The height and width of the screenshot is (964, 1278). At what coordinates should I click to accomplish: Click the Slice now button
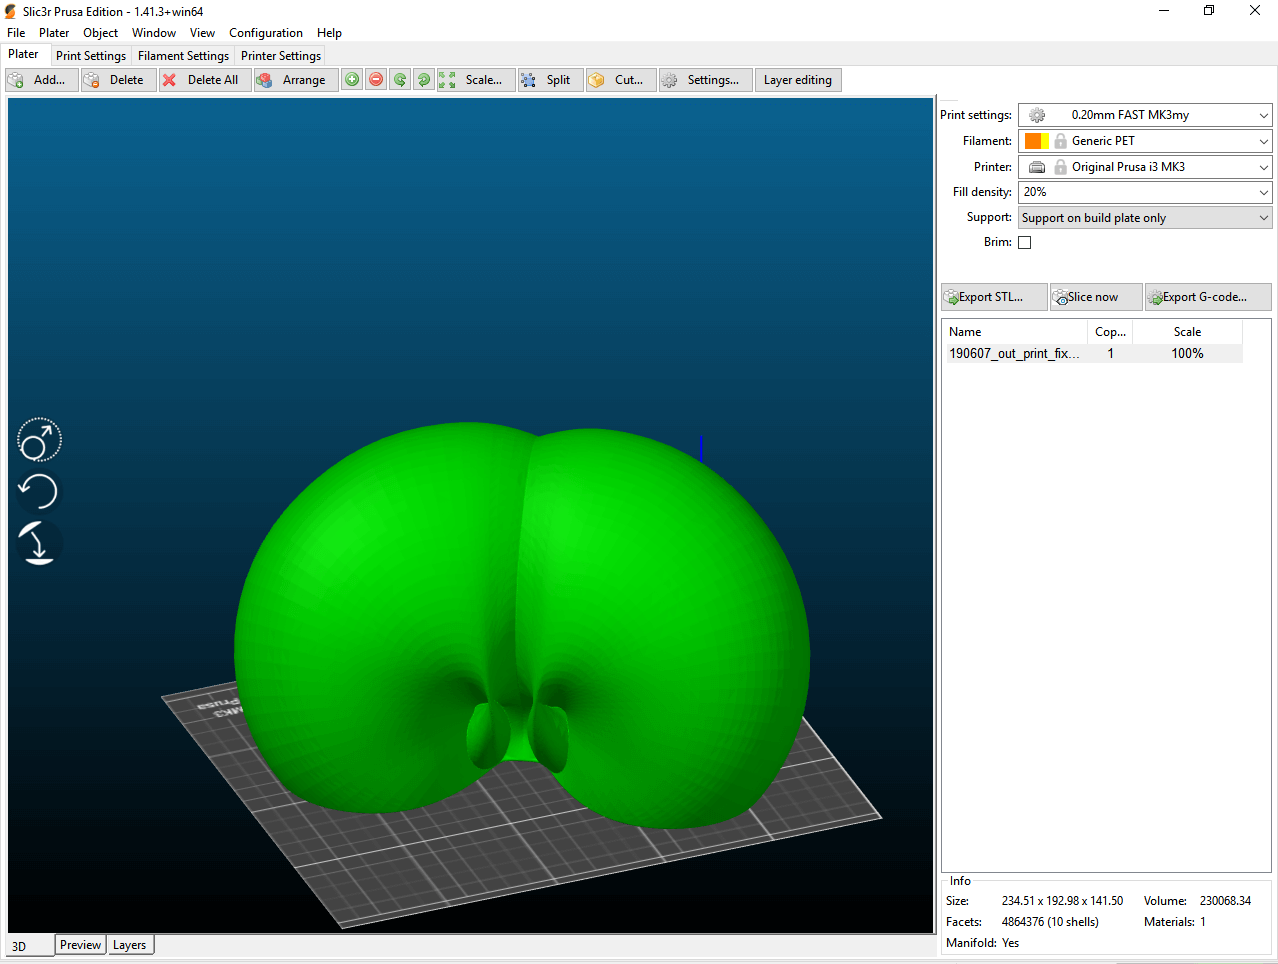coord(1096,297)
